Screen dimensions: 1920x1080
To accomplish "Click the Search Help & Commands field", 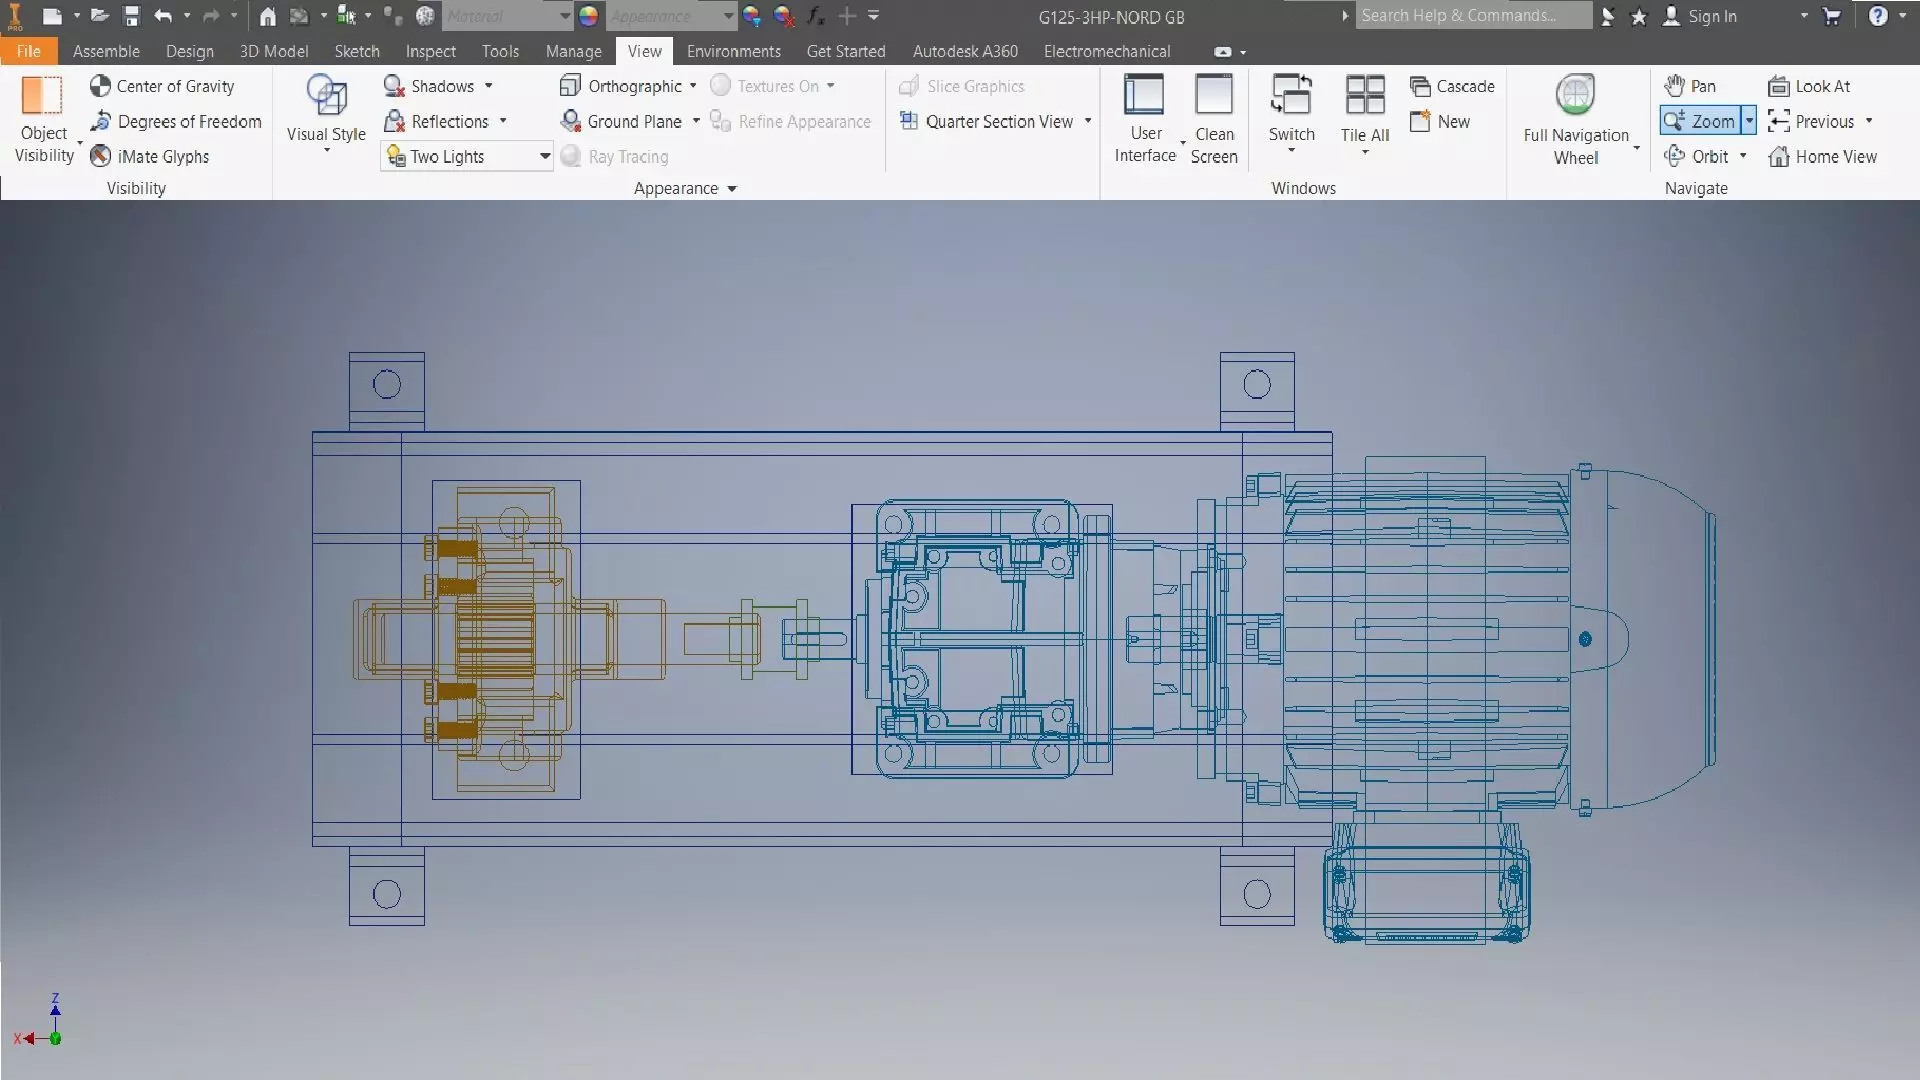I will click(1470, 16).
